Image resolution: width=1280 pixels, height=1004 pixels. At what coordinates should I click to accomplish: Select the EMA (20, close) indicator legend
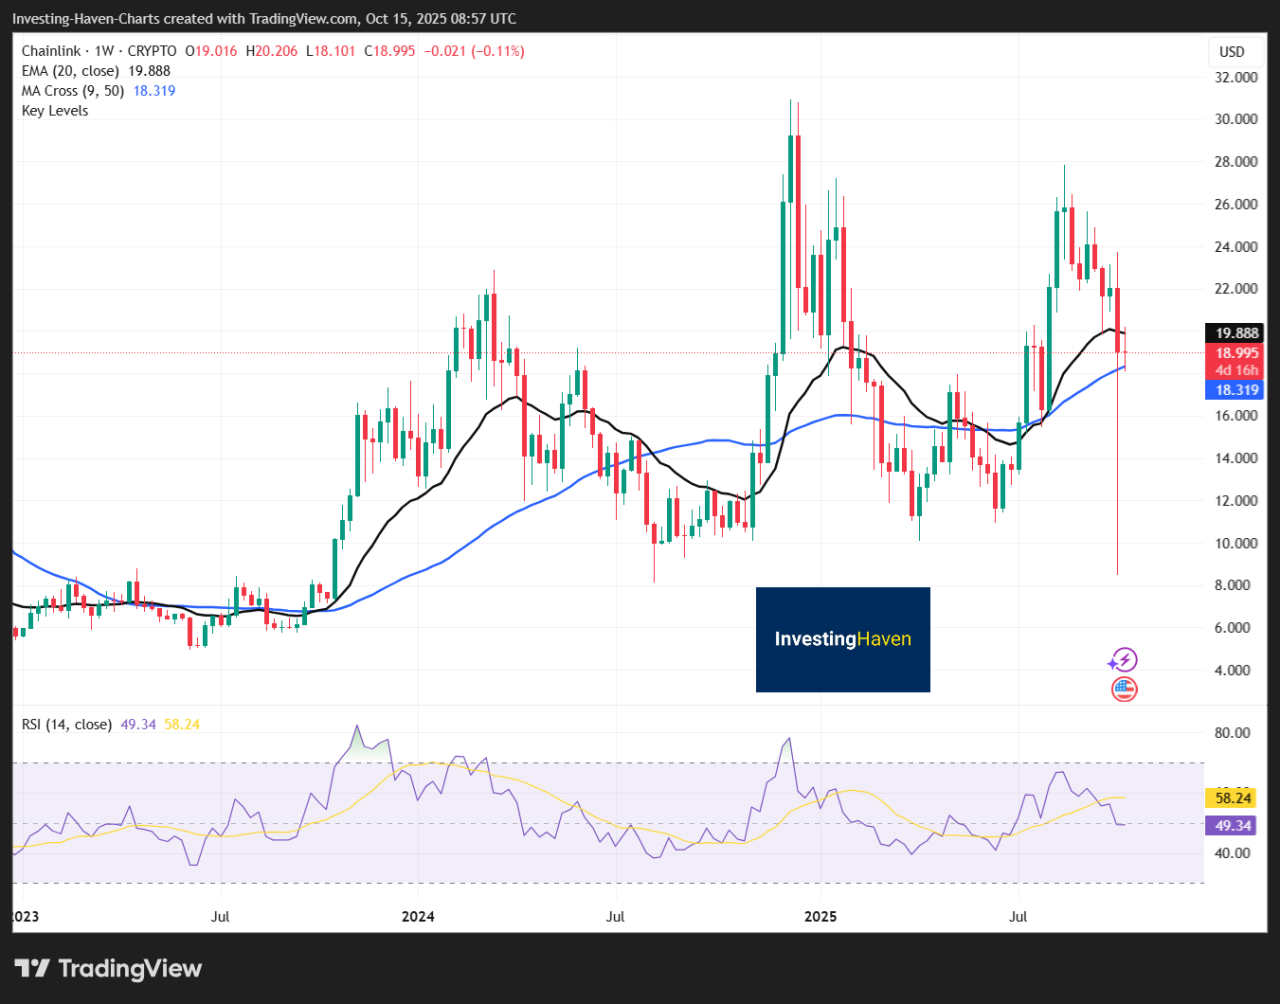pos(70,71)
